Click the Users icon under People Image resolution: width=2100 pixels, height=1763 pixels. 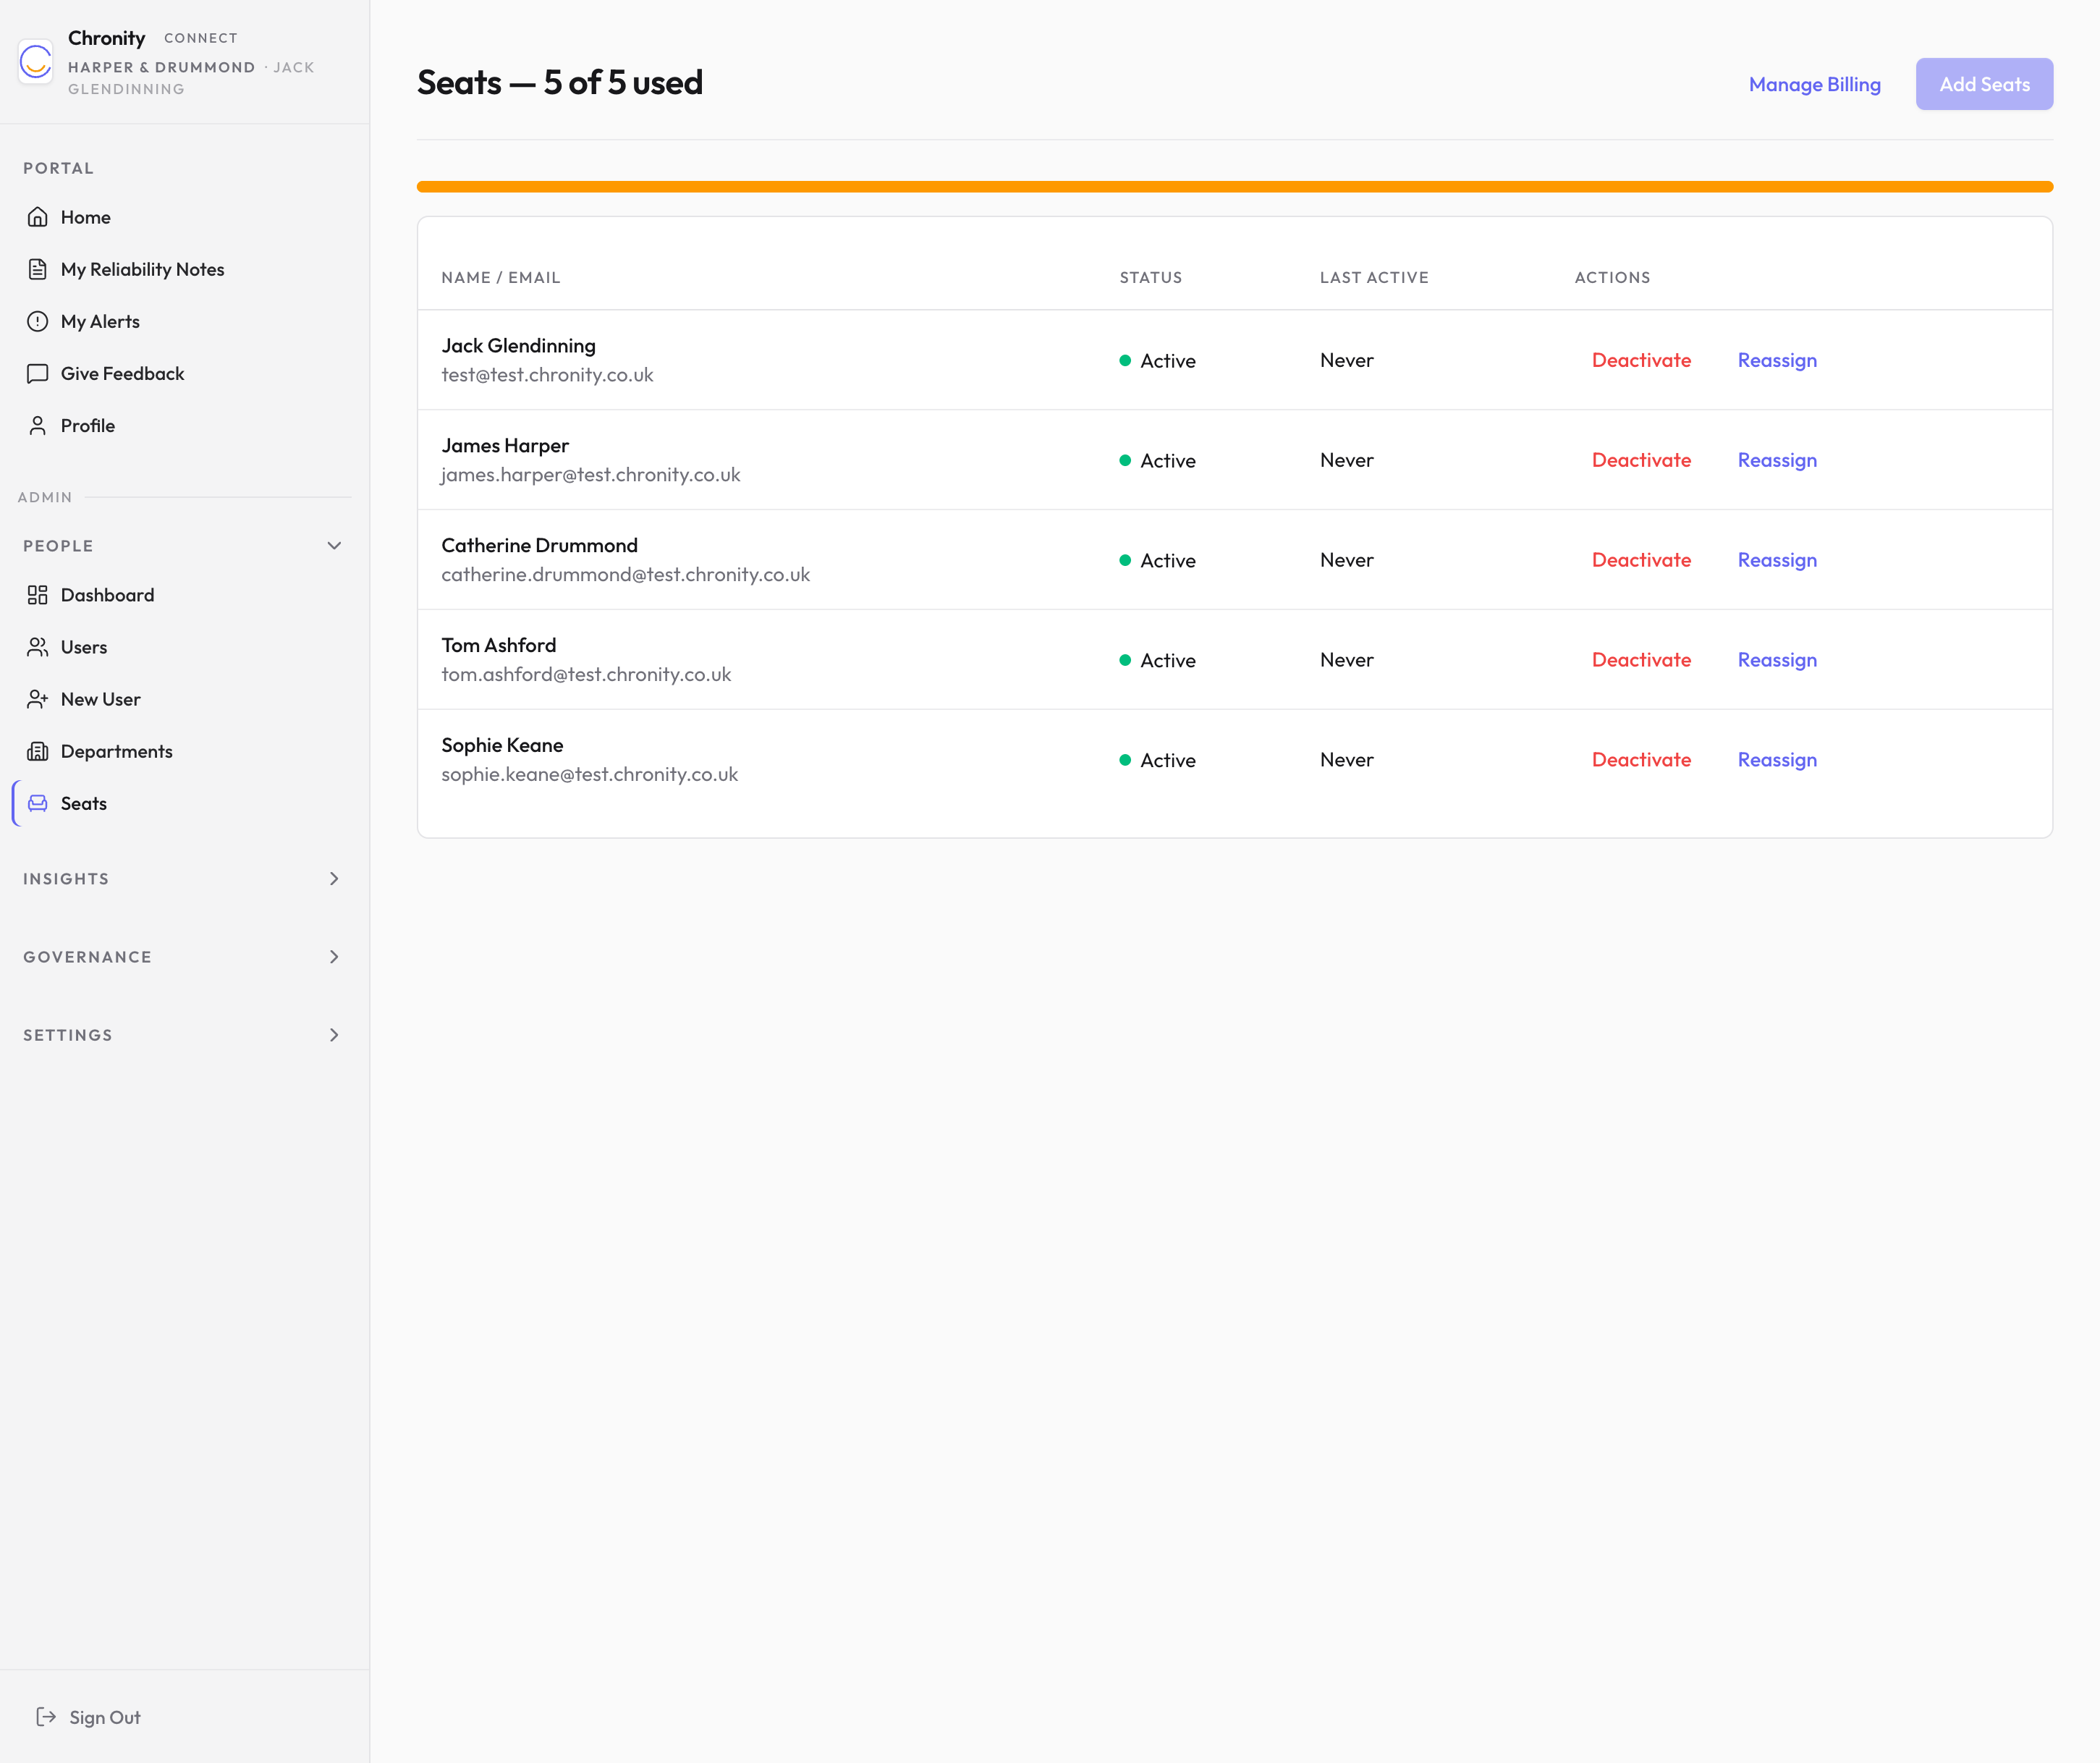(x=38, y=647)
